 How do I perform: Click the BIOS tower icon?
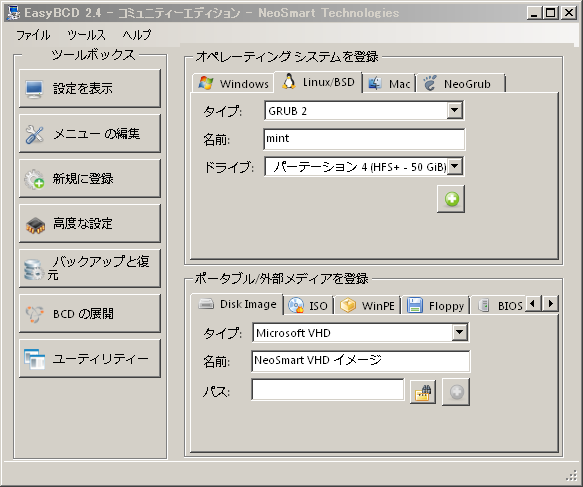tap(483, 306)
